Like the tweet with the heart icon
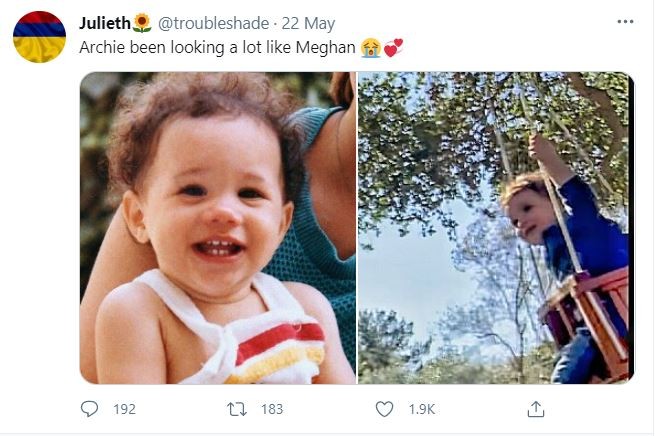The width and height of the screenshot is (655, 436). click(x=384, y=409)
